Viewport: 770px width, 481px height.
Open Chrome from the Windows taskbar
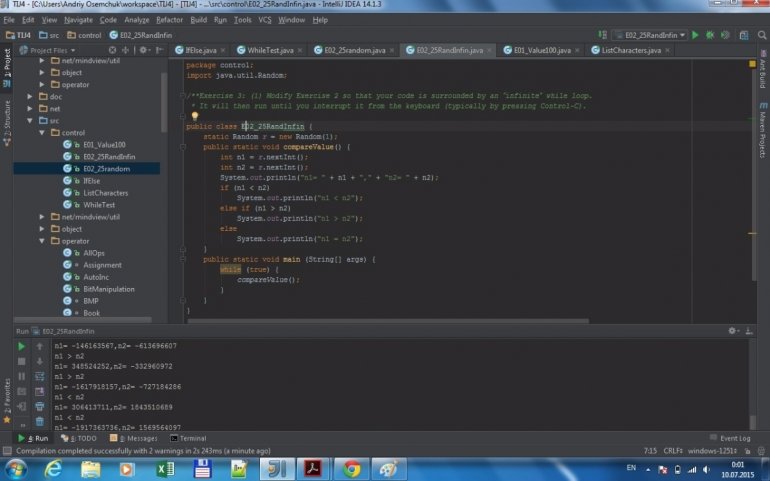click(x=351, y=468)
